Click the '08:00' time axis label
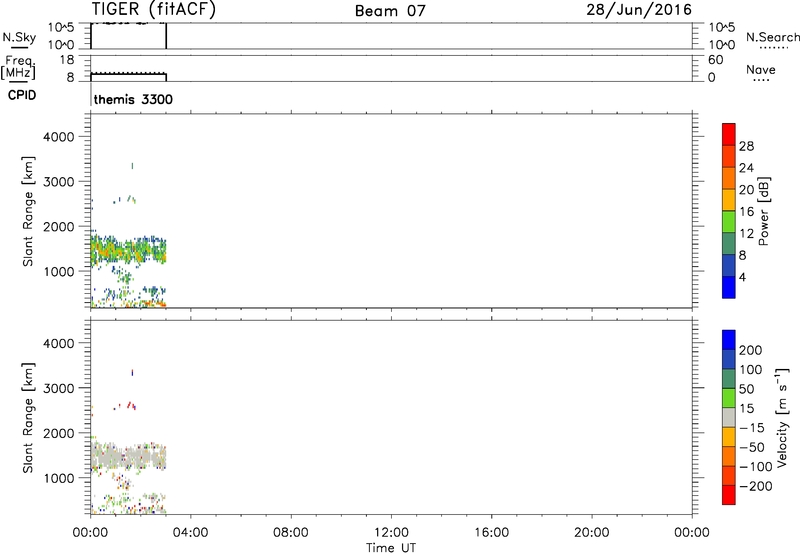 pos(291,533)
